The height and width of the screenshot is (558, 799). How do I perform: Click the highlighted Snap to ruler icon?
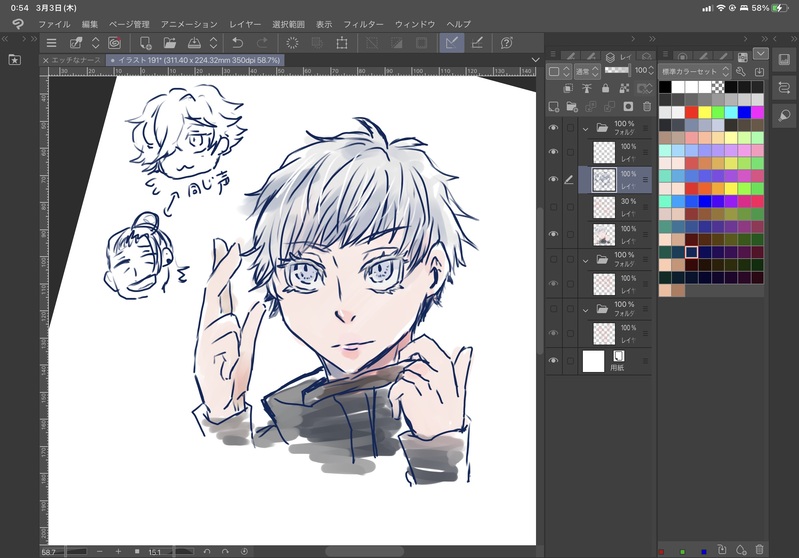tap(451, 43)
